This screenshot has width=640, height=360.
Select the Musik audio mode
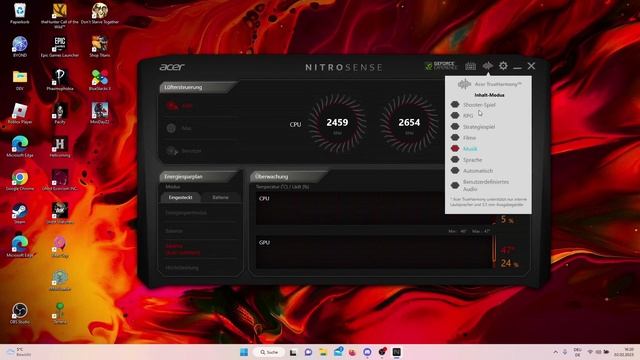point(470,149)
